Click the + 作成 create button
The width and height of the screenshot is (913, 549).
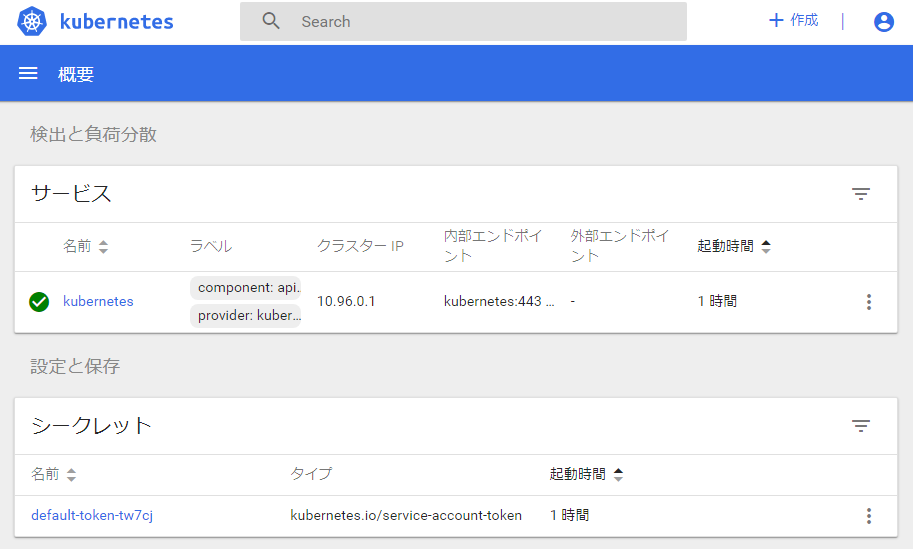click(793, 21)
